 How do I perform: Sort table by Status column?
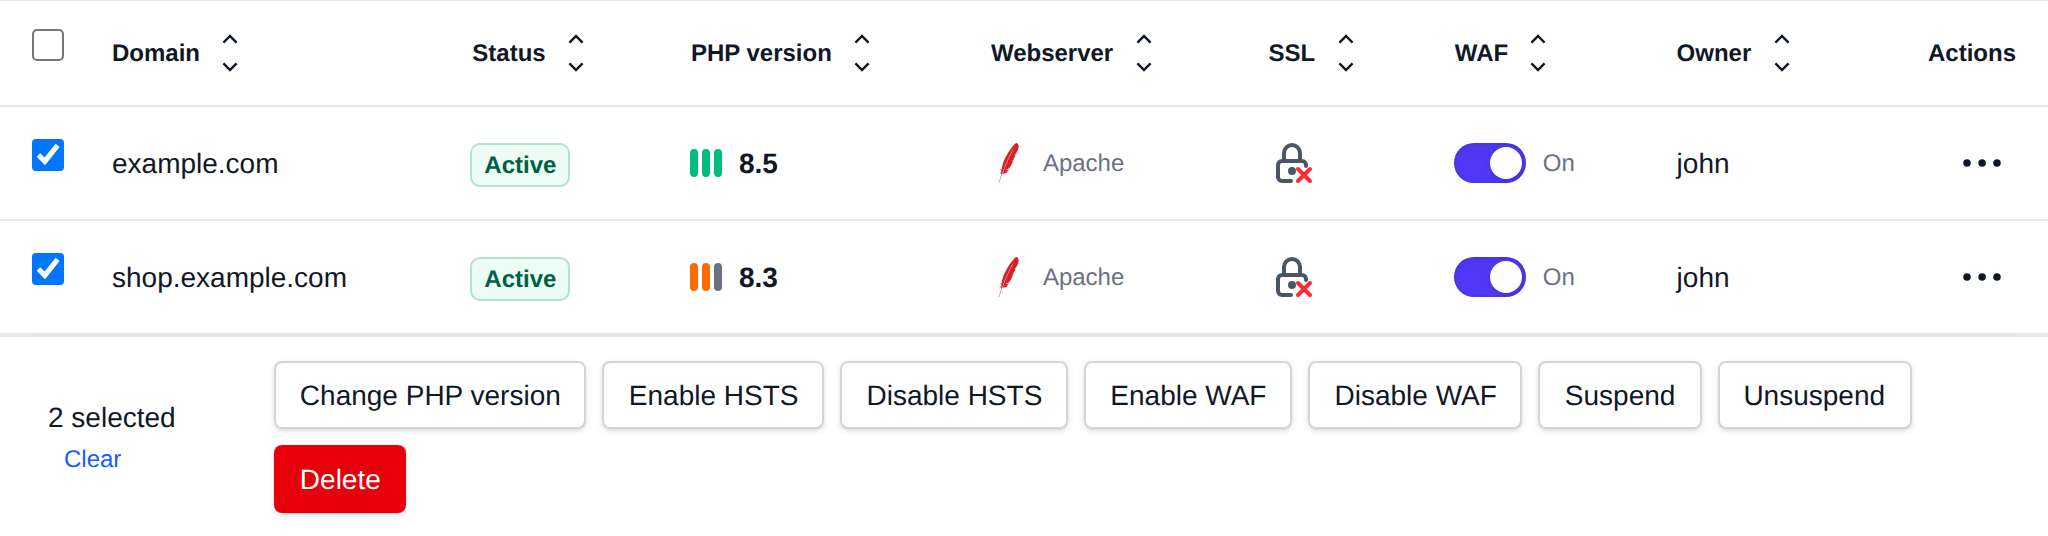576,53
